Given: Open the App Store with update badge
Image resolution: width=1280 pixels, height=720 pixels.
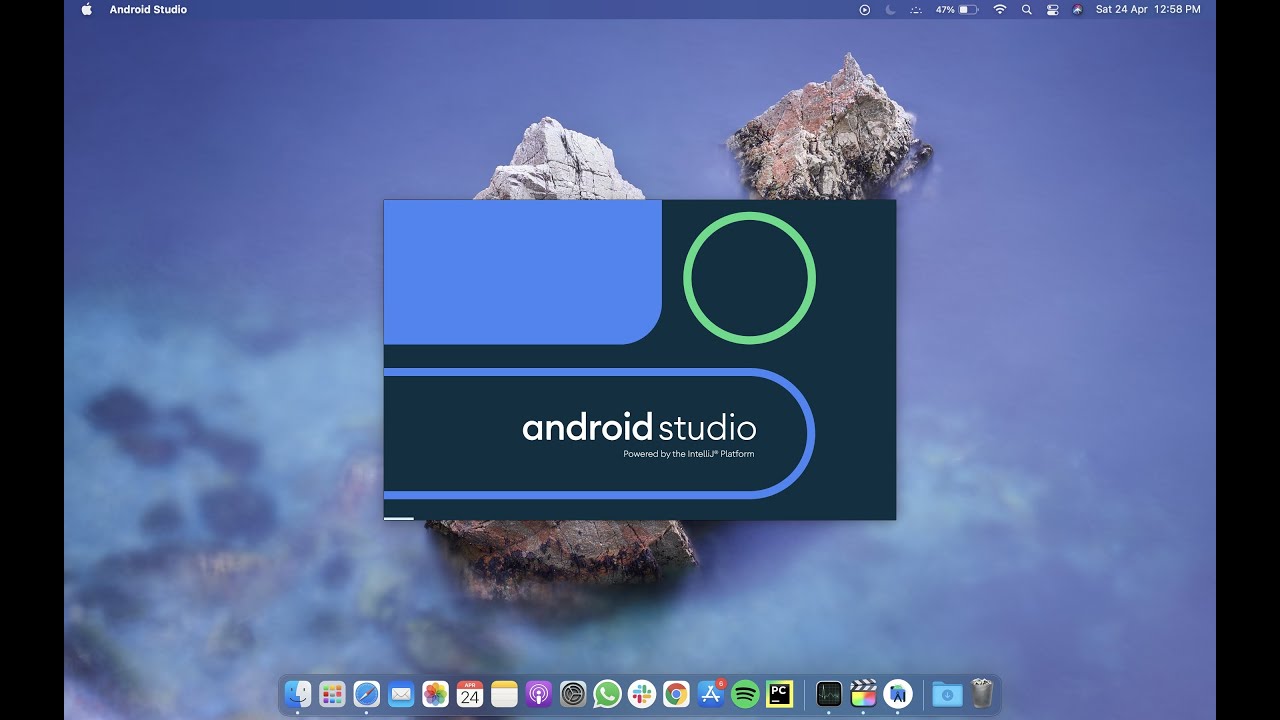Looking at the screenshot, I should [711, 693].
